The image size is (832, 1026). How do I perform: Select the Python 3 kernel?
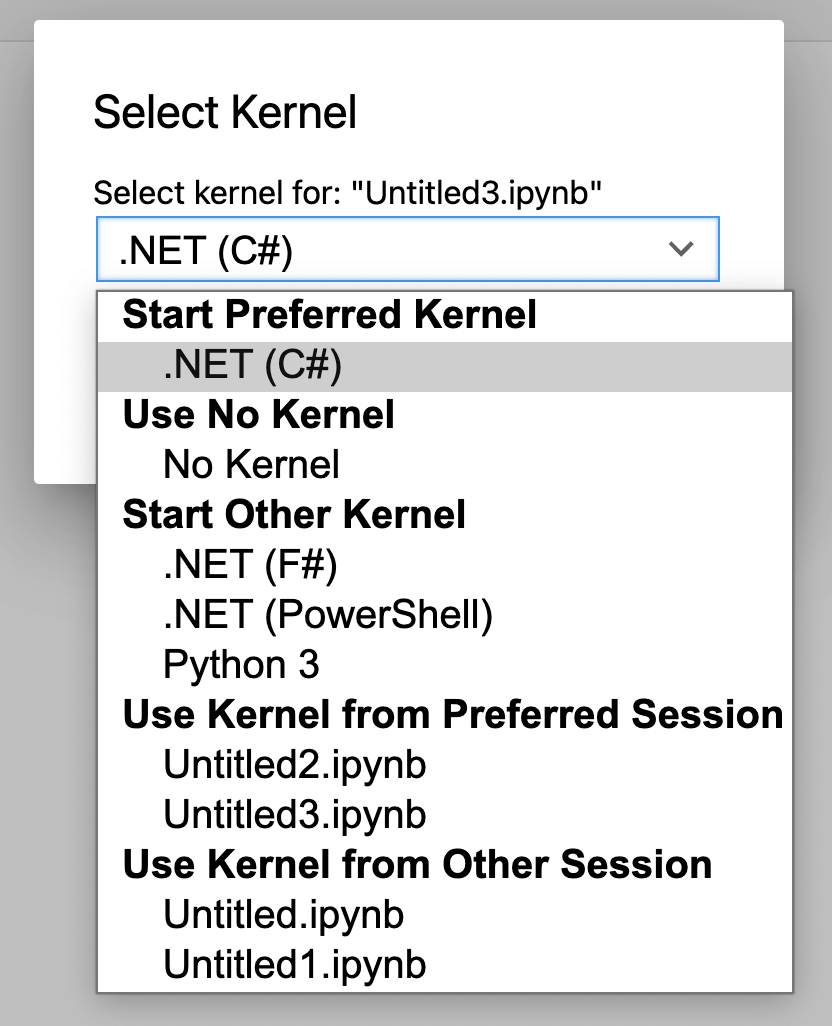[x=241, y=665]
